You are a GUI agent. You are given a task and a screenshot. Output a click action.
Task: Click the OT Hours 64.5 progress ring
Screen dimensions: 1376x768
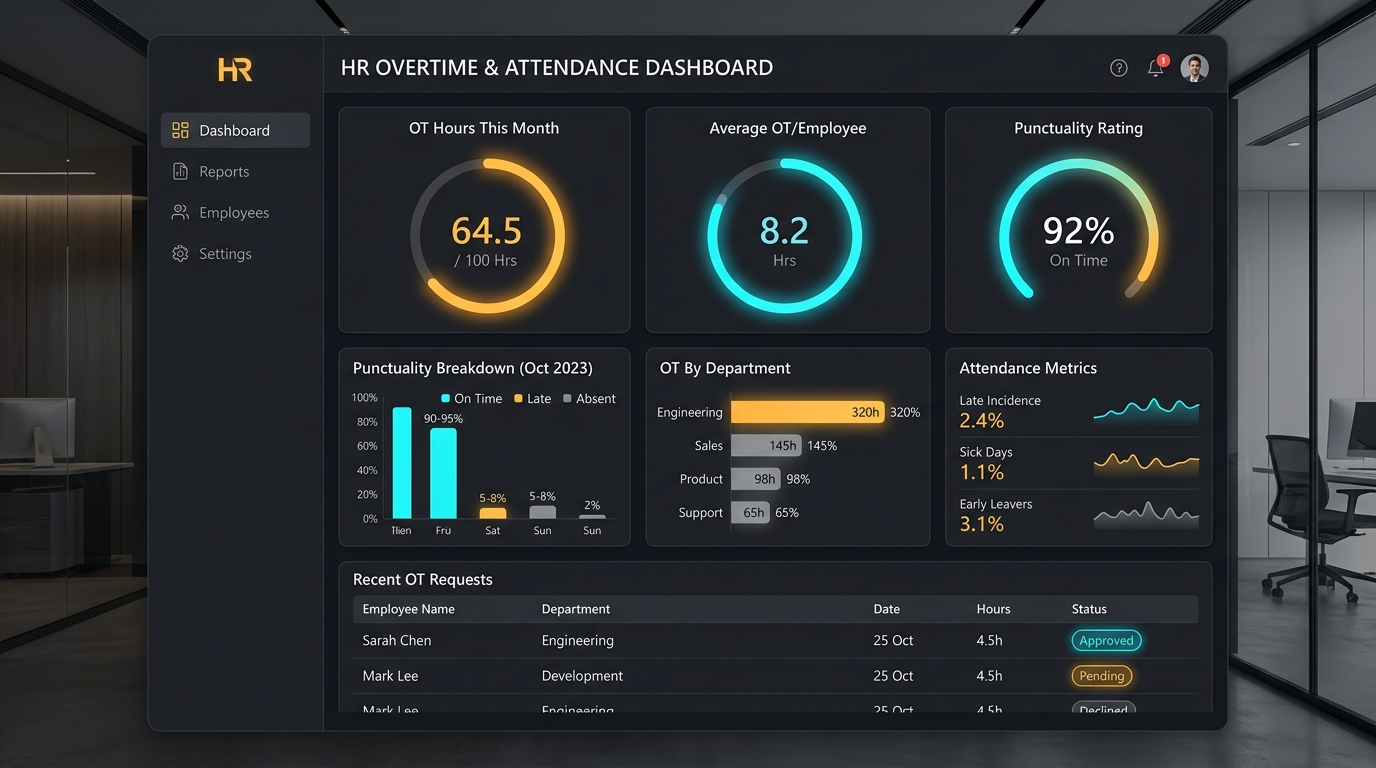tap(487, 236)
